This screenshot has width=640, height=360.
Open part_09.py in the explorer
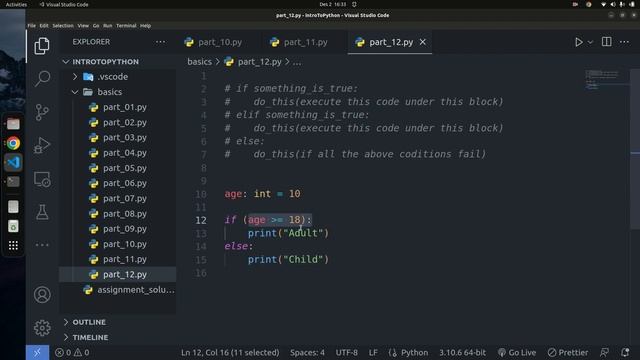click(x=124, y=229)
